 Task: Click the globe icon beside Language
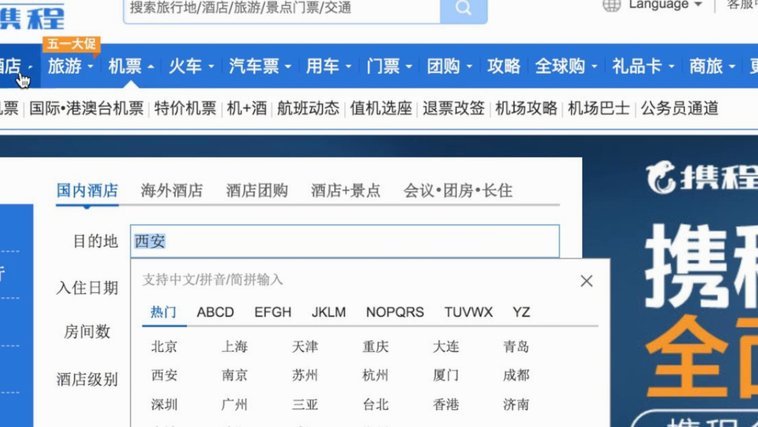coord(612,5)
